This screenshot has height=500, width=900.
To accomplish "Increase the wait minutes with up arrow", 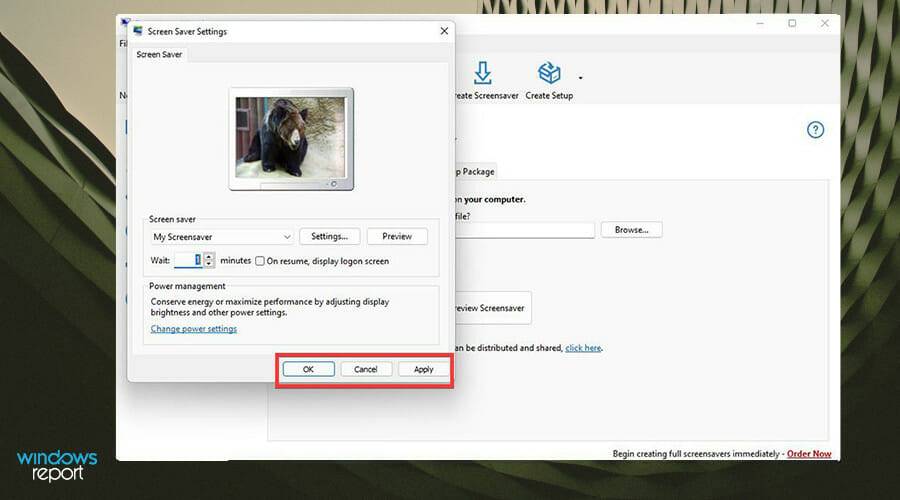I will tap(209, 257).
